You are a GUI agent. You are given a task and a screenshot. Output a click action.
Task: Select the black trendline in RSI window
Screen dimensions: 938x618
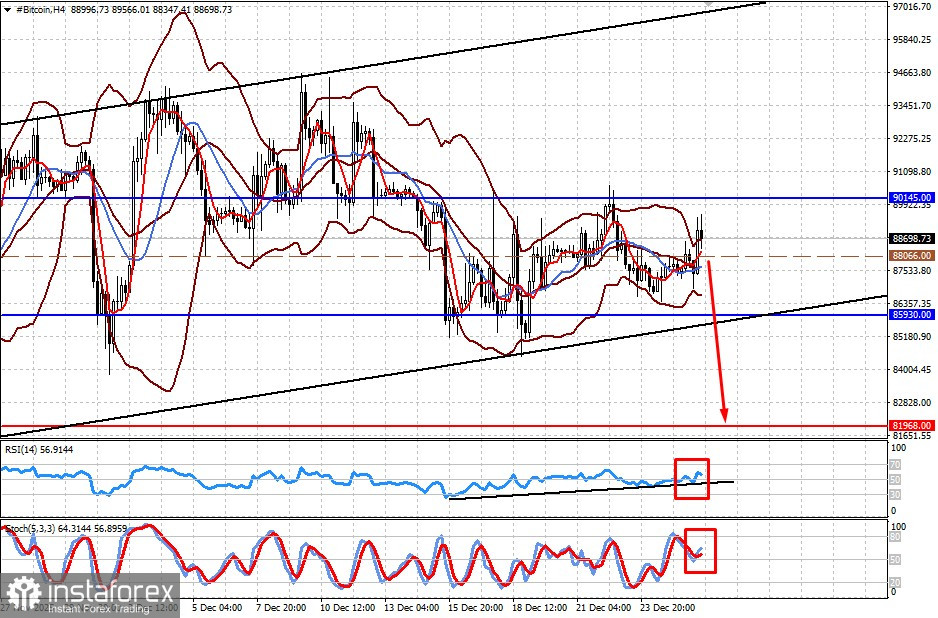pos(591,489)
